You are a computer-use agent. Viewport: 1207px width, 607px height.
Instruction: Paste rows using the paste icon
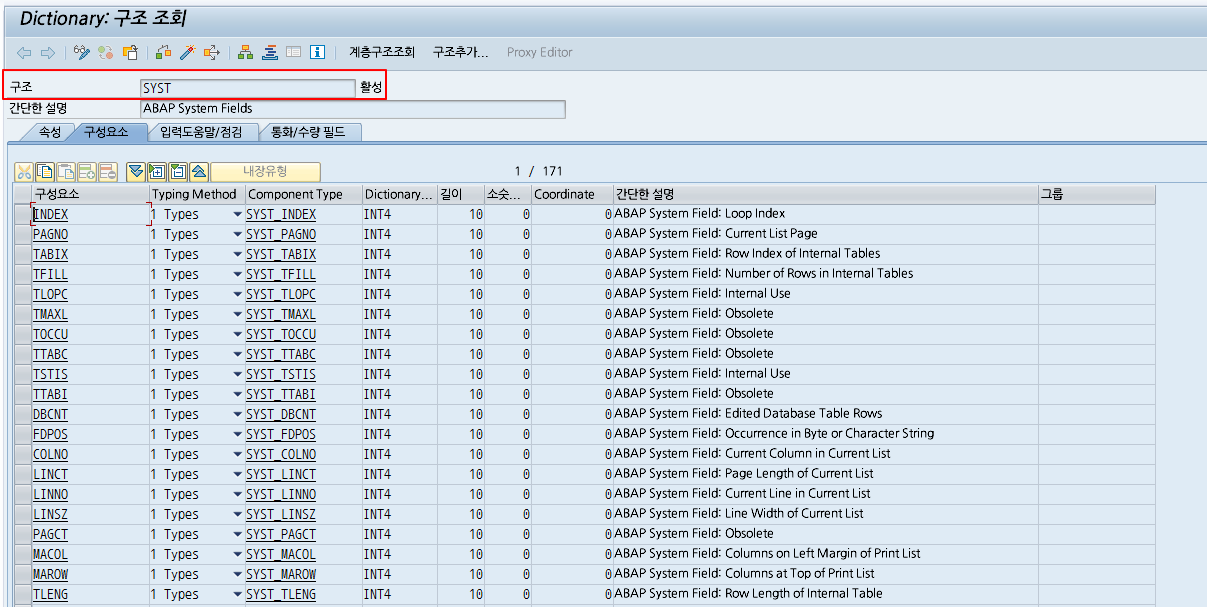click(x=65, y=172)
